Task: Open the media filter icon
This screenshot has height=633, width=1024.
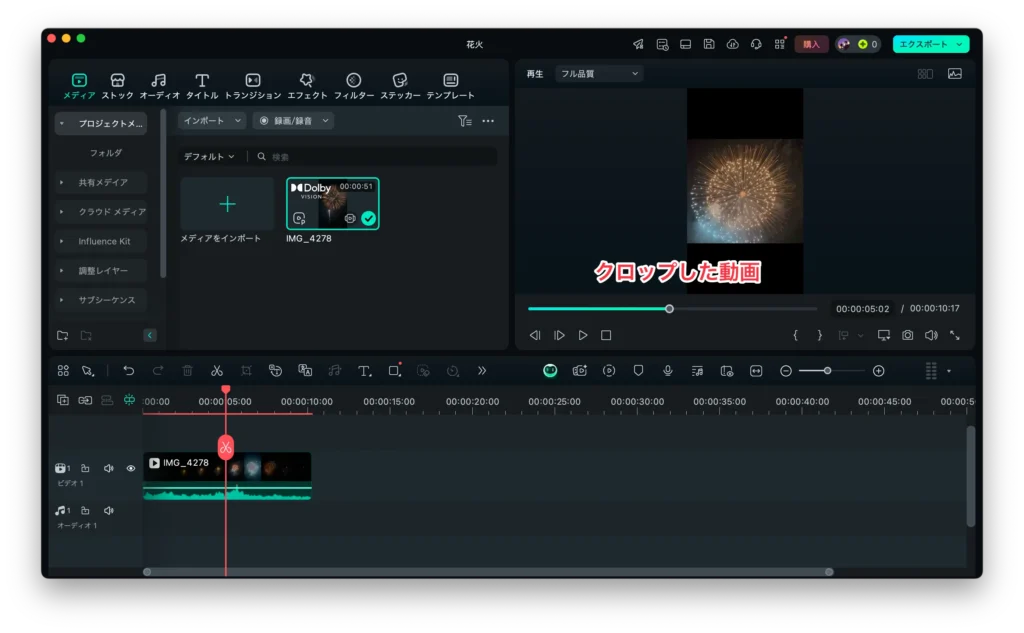Action: (x=464, y=121)
